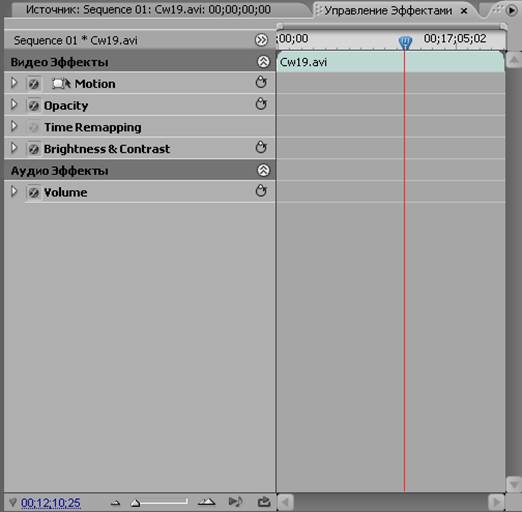Select the Time Remapping label

(93, 127)
